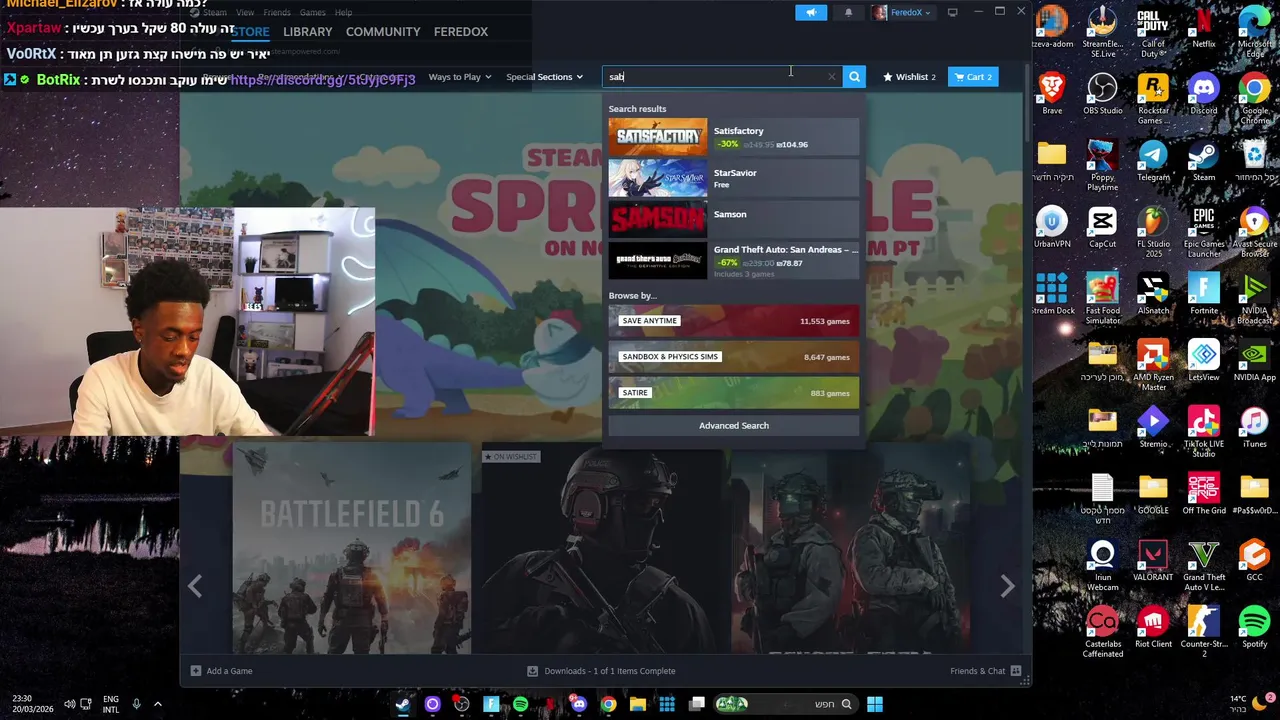Open Discord desktop icon
This screenshot has width=1280, height=720.
pyautogui.click(x=1204, y=95)
